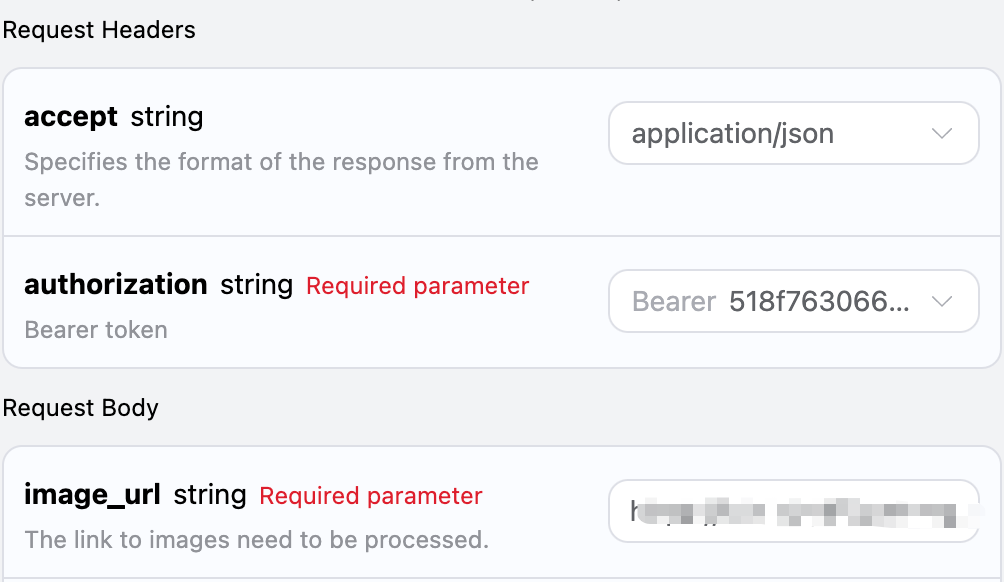Screen dimensions: 1004x582
Task: Click the Request Body section heading
Action: click(81, 408)
